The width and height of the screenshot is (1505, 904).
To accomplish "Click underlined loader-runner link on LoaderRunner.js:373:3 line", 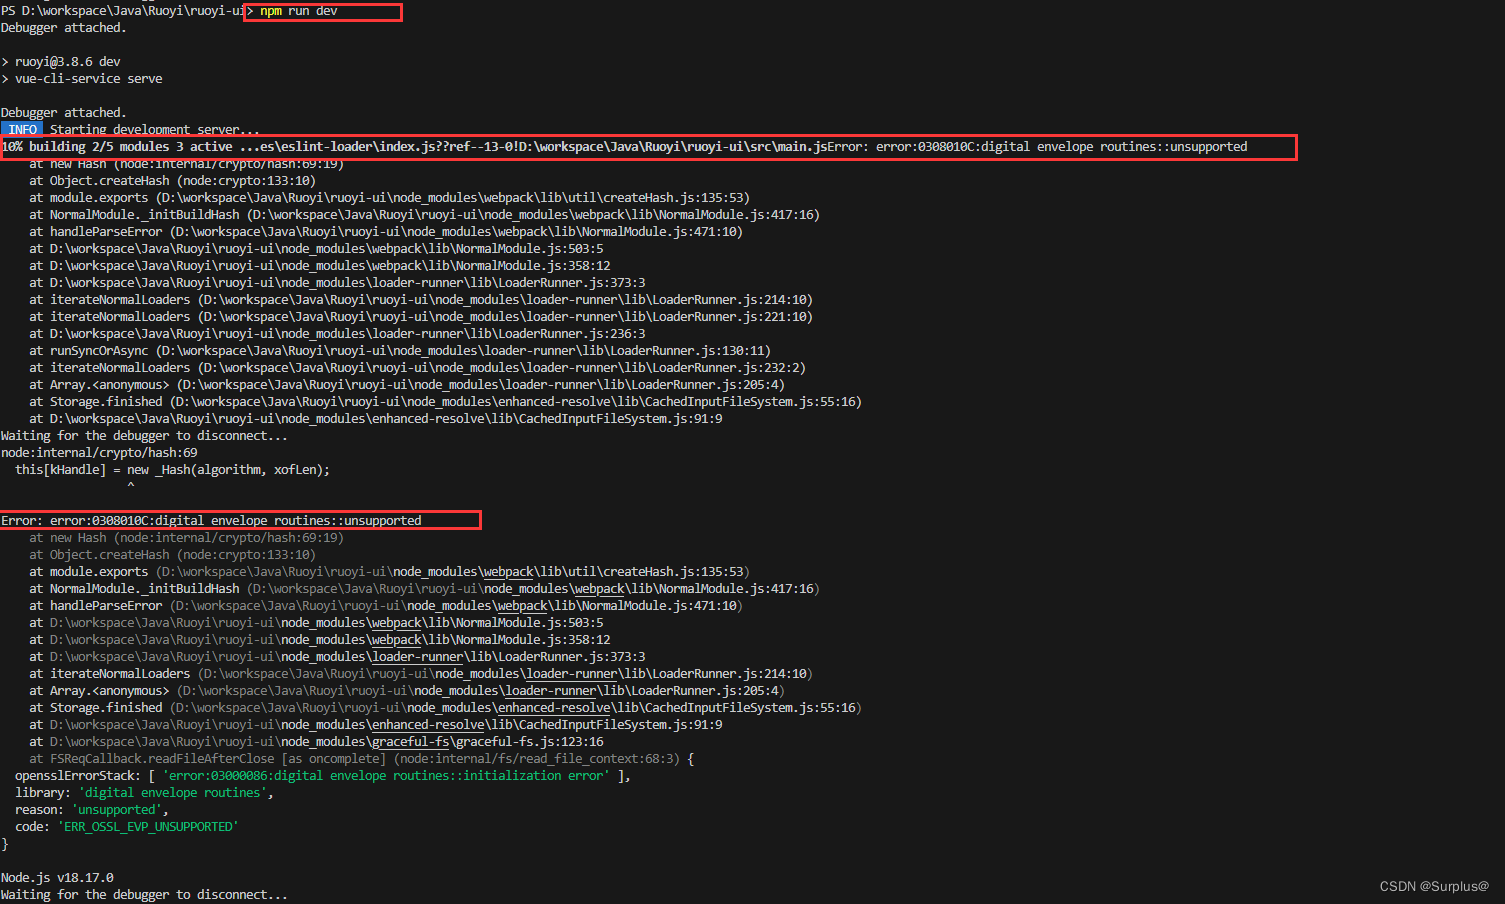I will (x=418, y=657).
